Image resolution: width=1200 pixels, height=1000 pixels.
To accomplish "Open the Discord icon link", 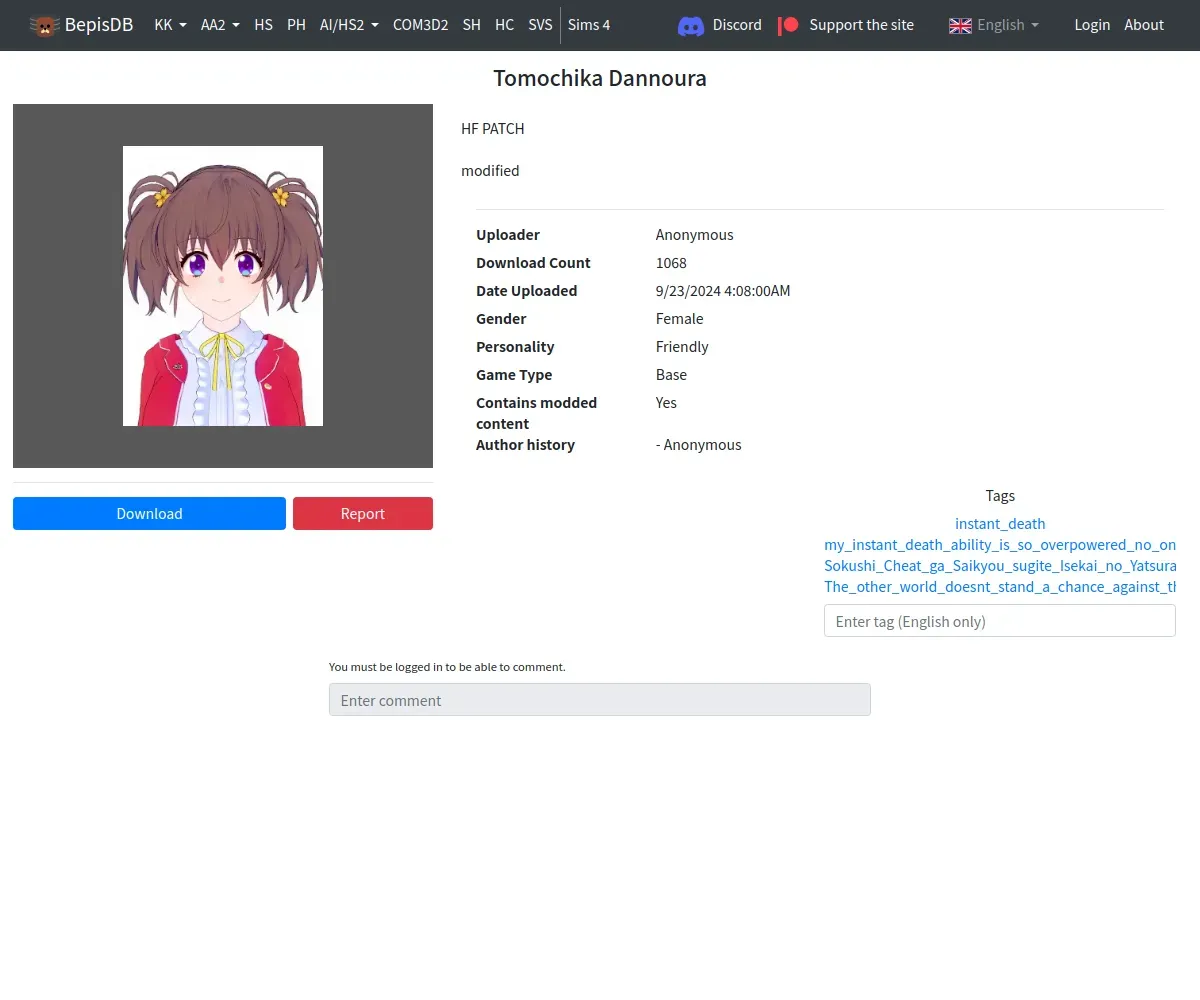I will click(691, 25).
